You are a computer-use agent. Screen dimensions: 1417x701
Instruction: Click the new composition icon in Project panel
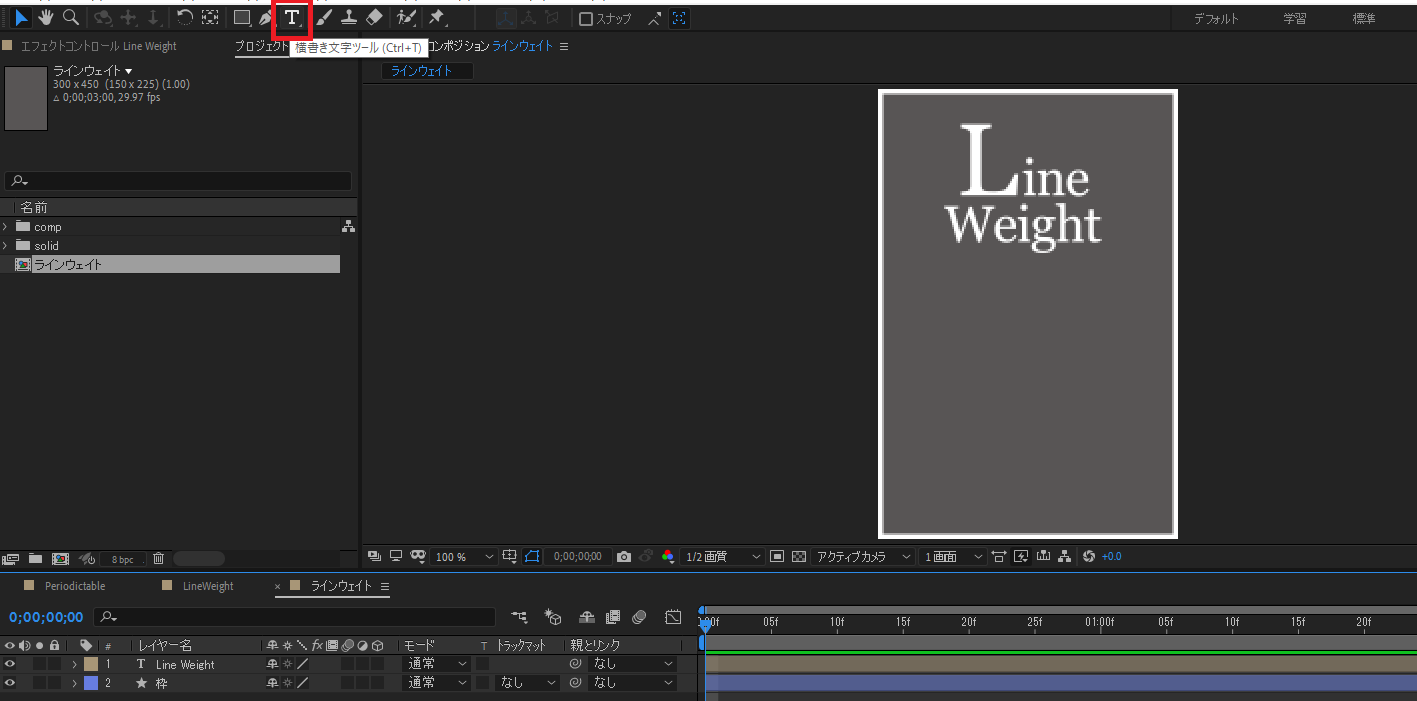pyautogui.click(x=60, y=558)
